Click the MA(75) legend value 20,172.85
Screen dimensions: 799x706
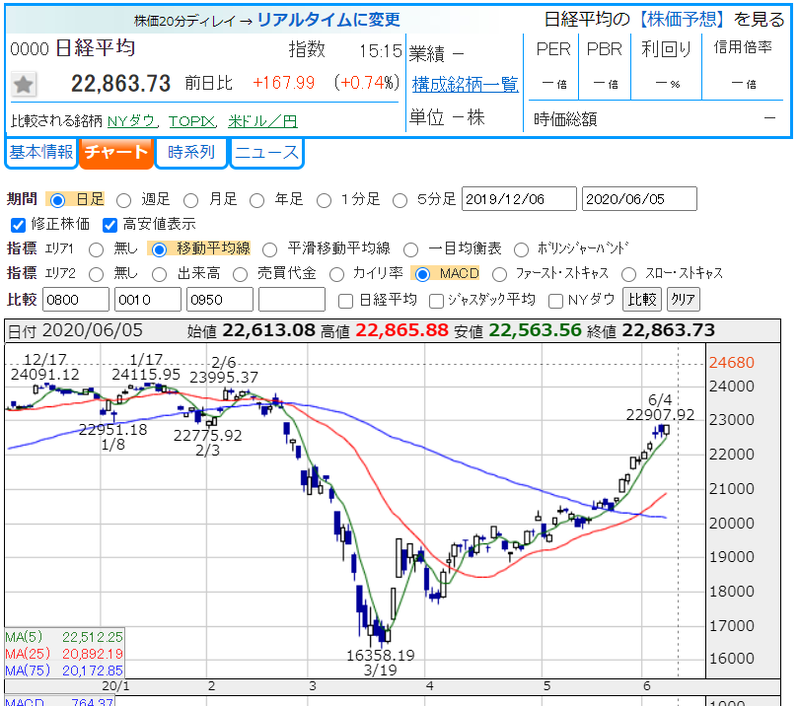coord(92,671)
